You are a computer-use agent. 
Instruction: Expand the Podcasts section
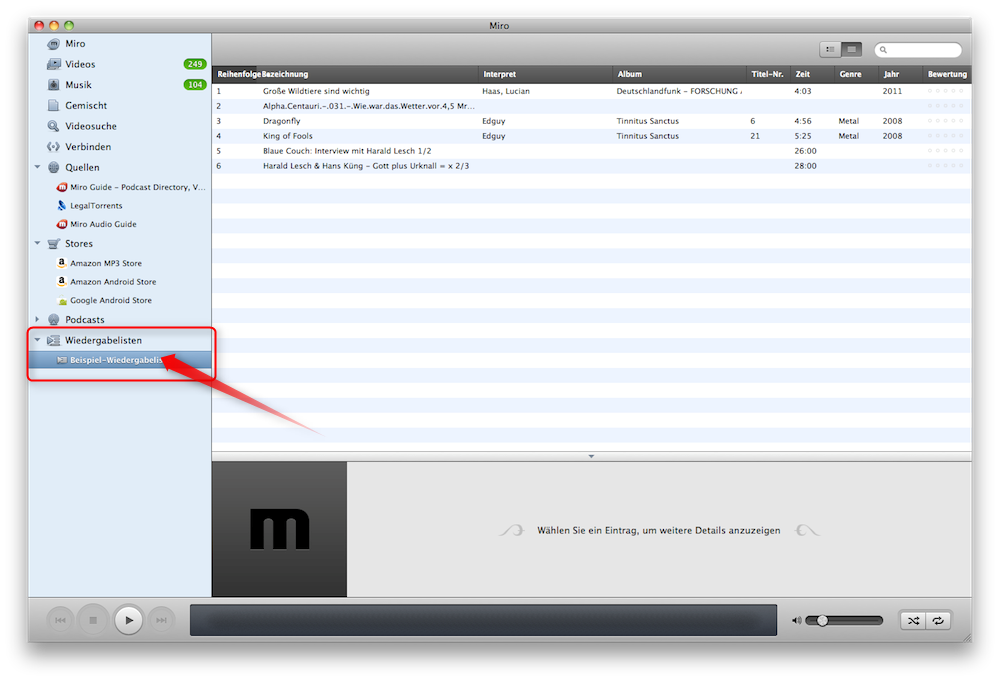click(x=38, y=320)
